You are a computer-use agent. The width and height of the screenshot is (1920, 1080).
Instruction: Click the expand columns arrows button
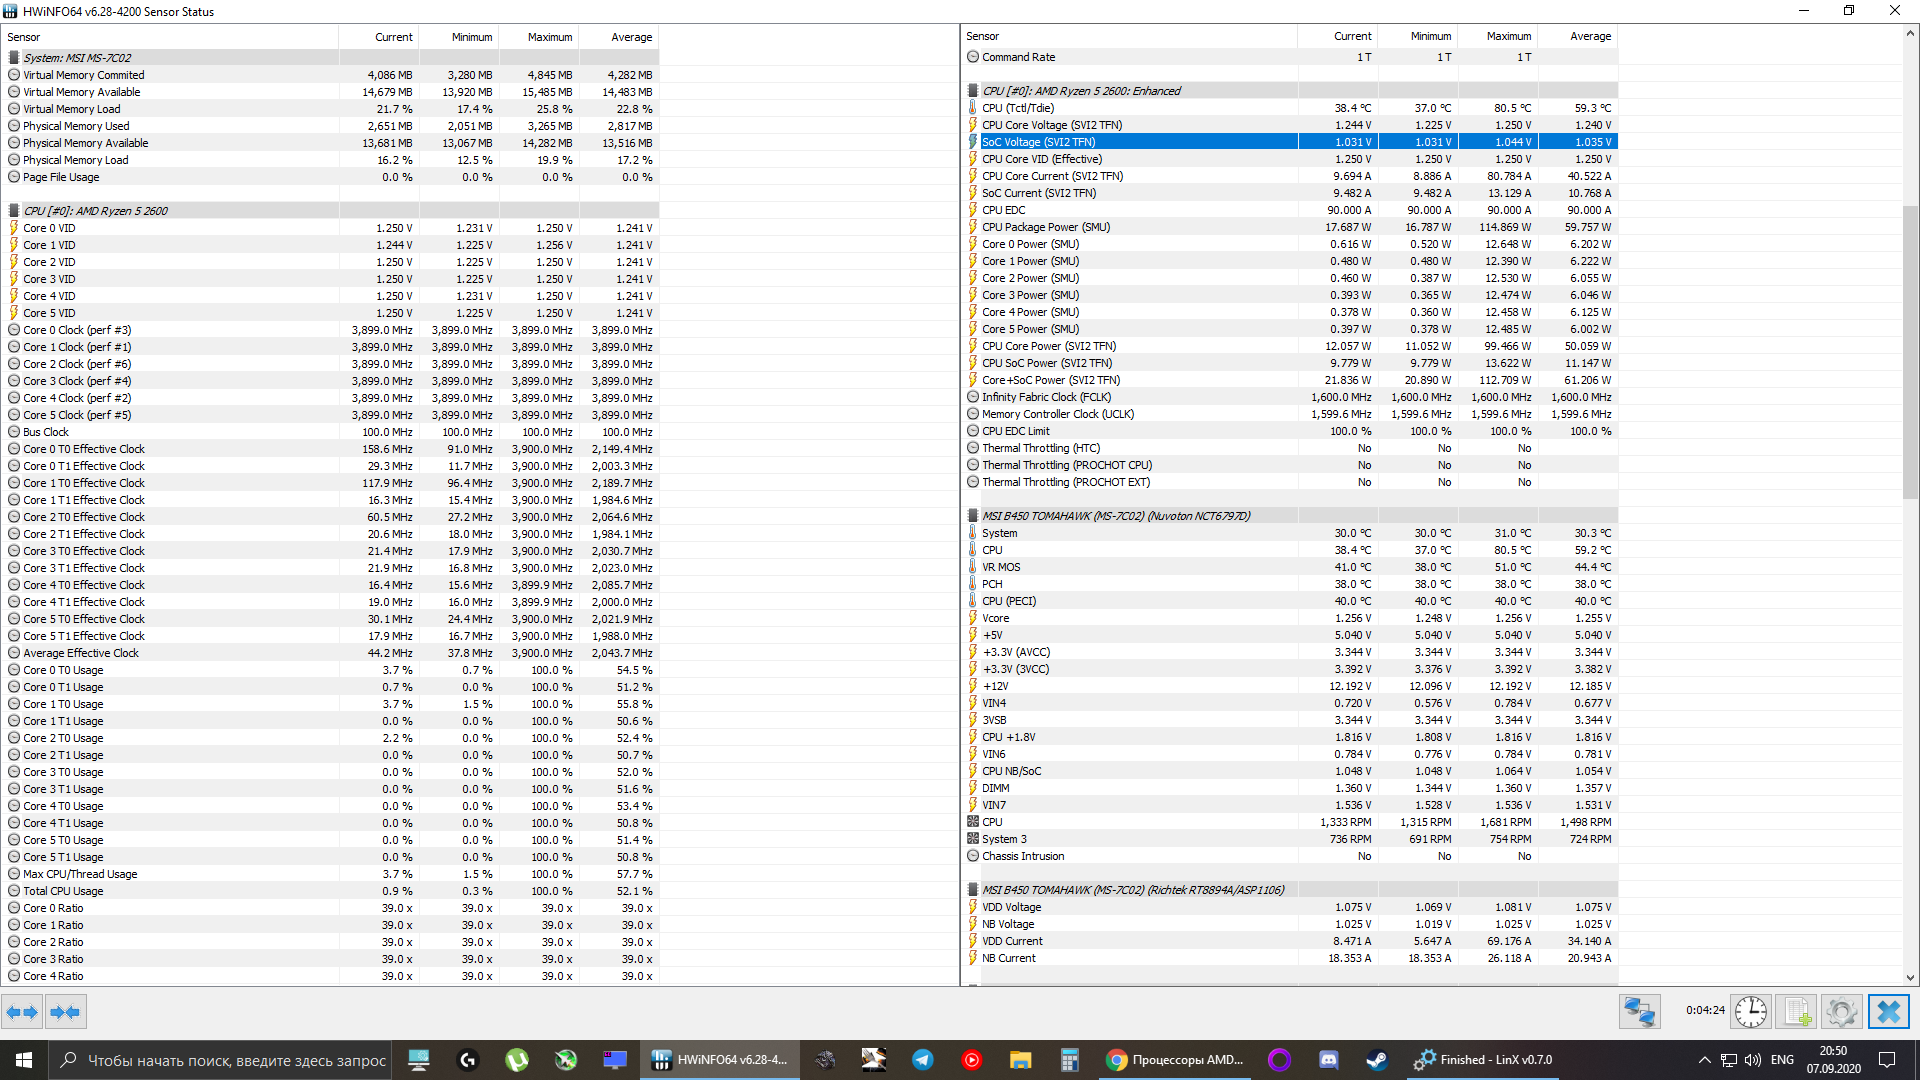(x=22, y=1012)
